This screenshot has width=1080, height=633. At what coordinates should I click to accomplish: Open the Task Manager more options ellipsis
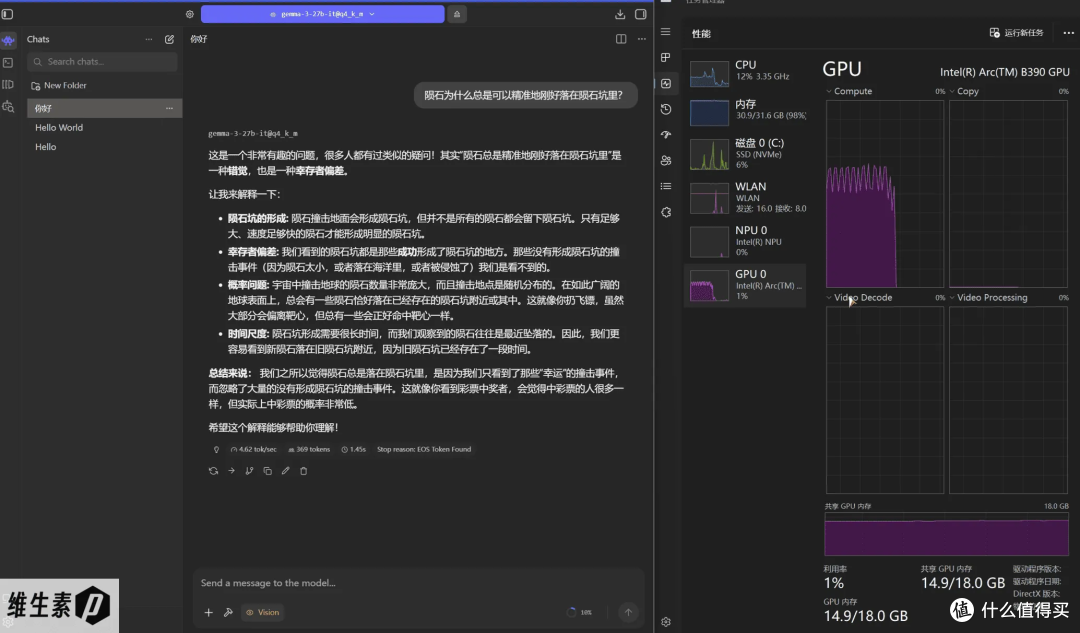[1068, 32]
